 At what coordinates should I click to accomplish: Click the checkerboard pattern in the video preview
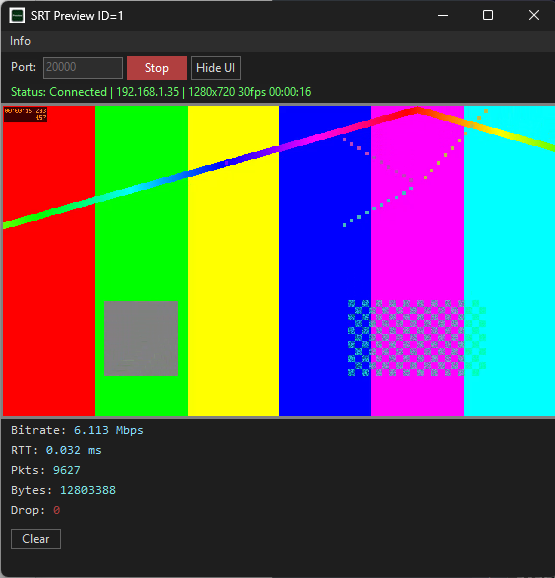[417, 338]
